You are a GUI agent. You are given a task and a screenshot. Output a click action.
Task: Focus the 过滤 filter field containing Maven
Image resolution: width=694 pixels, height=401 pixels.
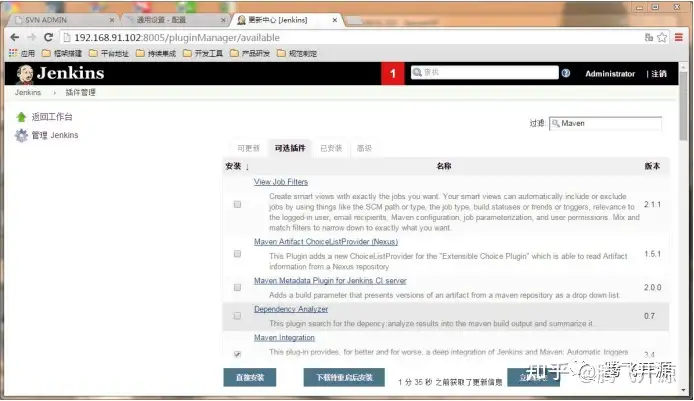(605, 123)
